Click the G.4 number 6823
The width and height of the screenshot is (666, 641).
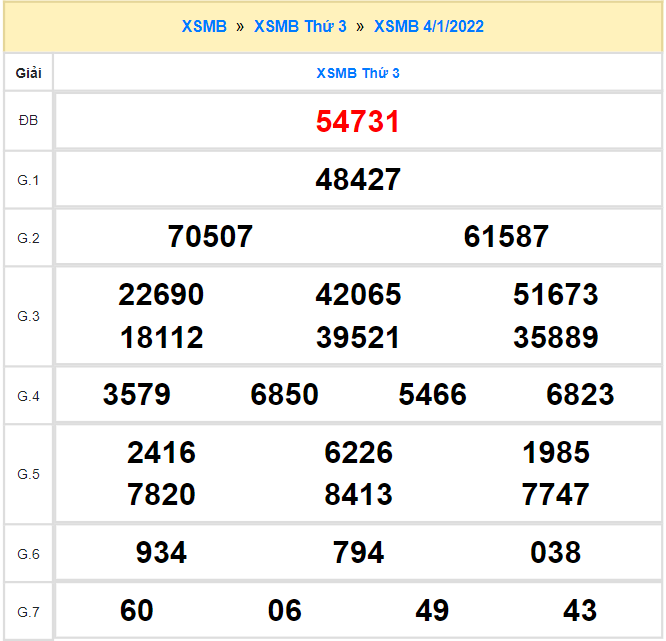pyautogui.click(x=580, y=395)
